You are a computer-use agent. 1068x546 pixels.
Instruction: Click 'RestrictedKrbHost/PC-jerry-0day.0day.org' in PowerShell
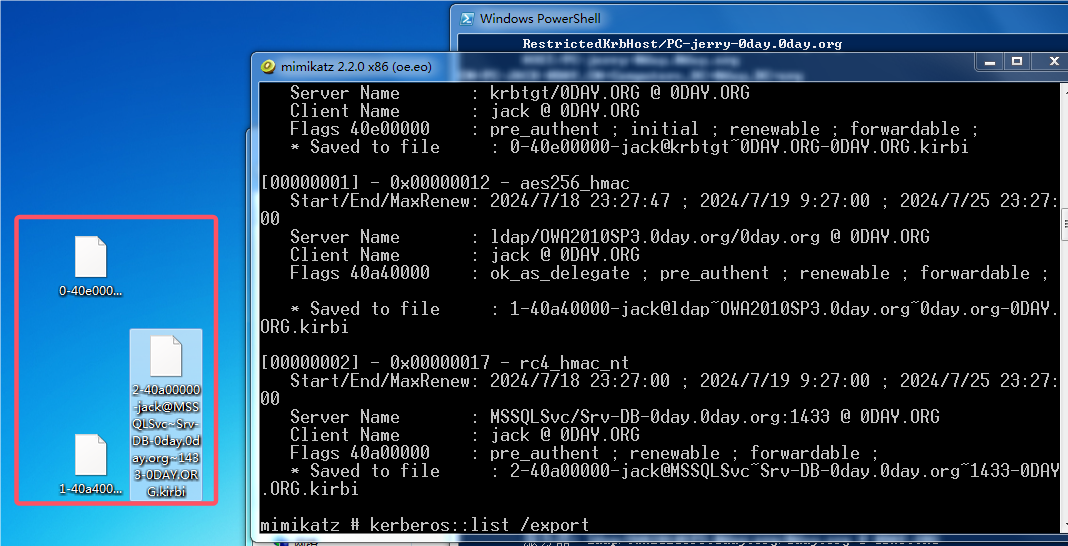point(682,44)
